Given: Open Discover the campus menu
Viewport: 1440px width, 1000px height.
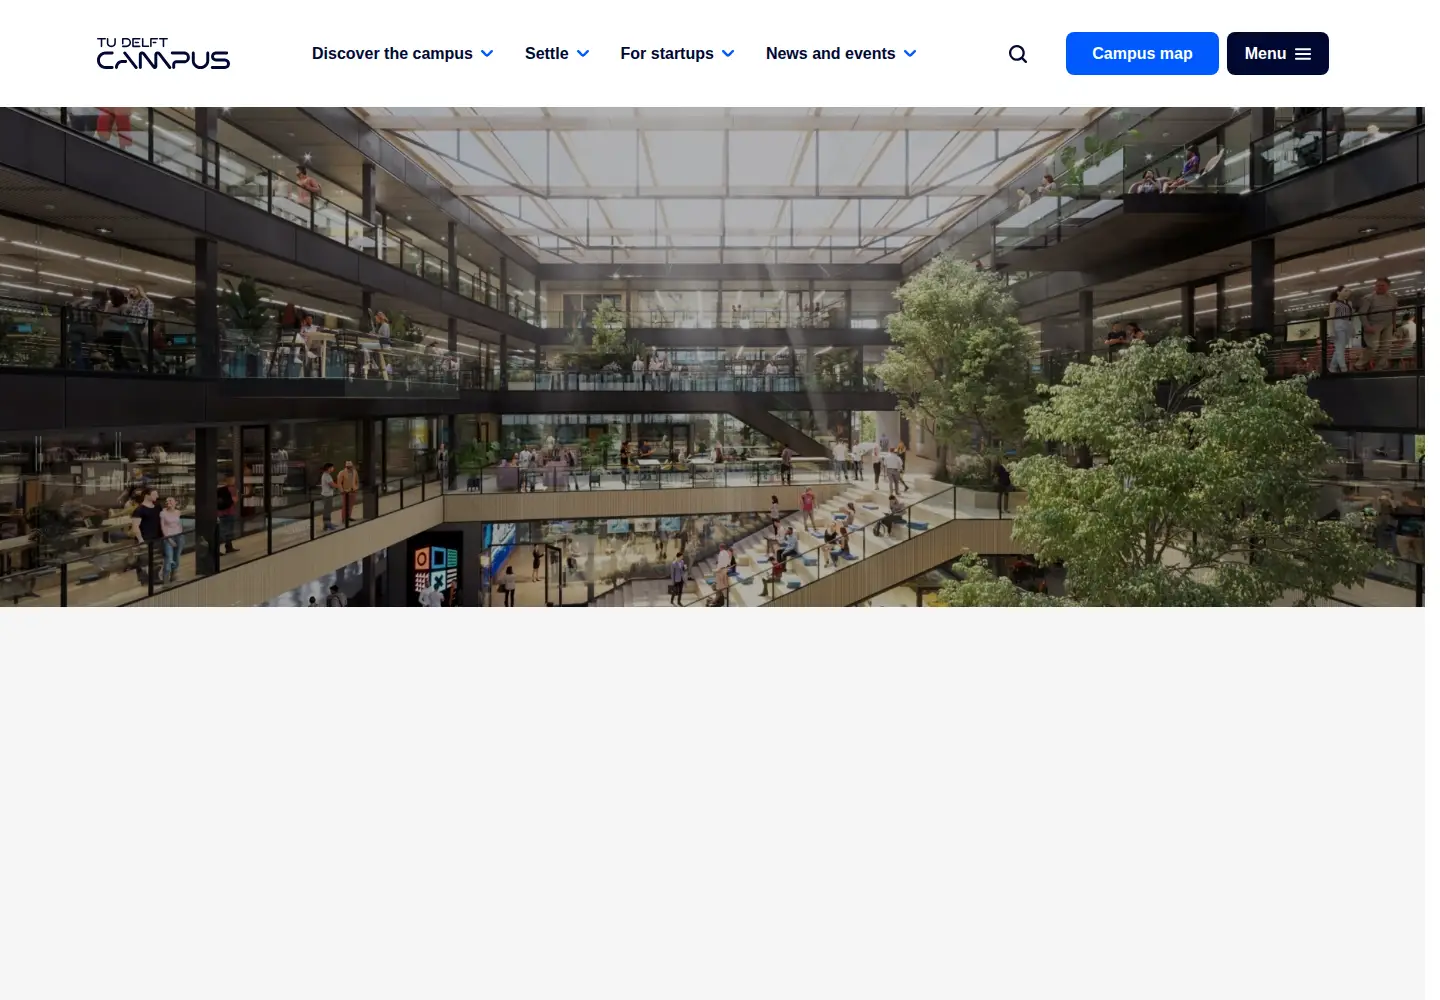Looking at the screenshot, I should point(392,53).
